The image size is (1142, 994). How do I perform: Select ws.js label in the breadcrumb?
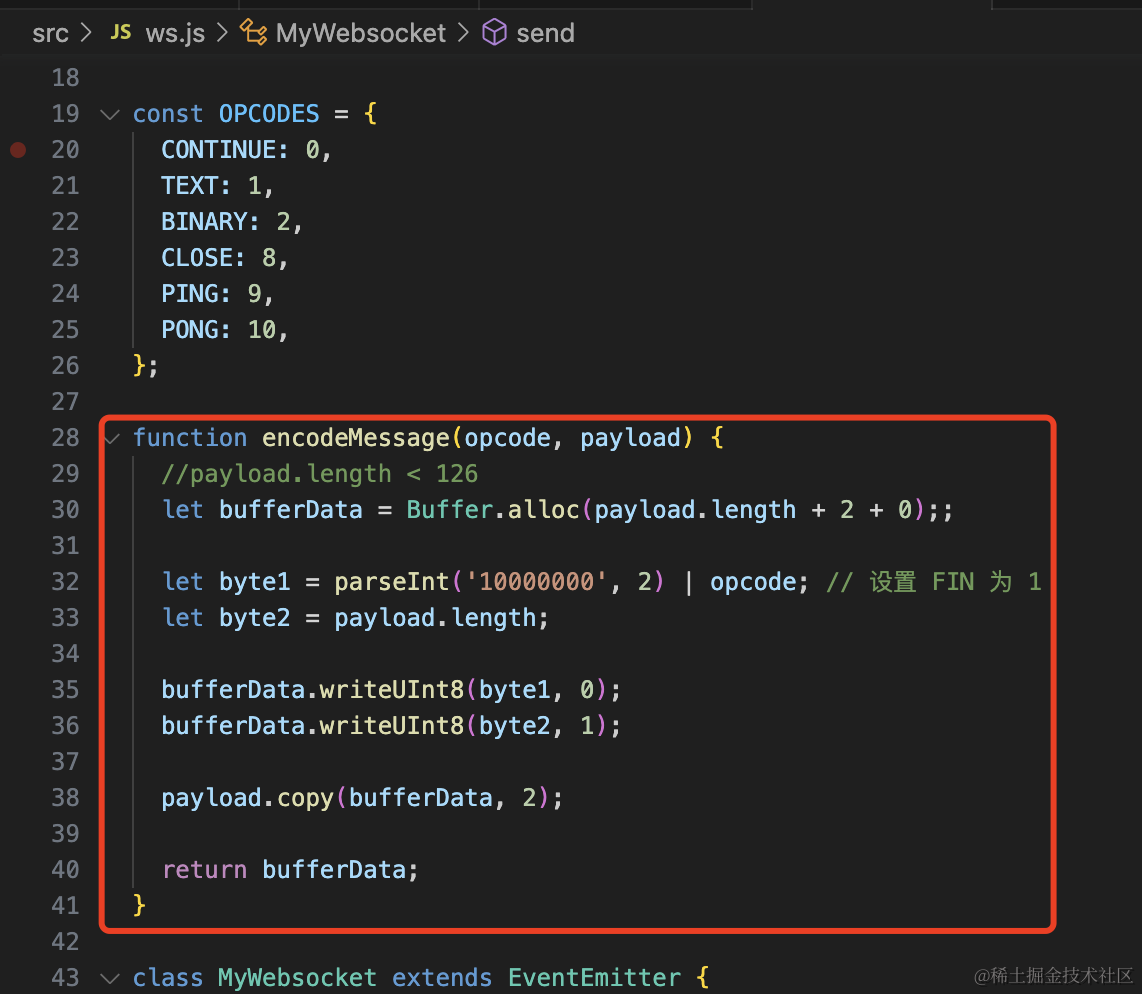pyautogui.click(x=175, y=33)
